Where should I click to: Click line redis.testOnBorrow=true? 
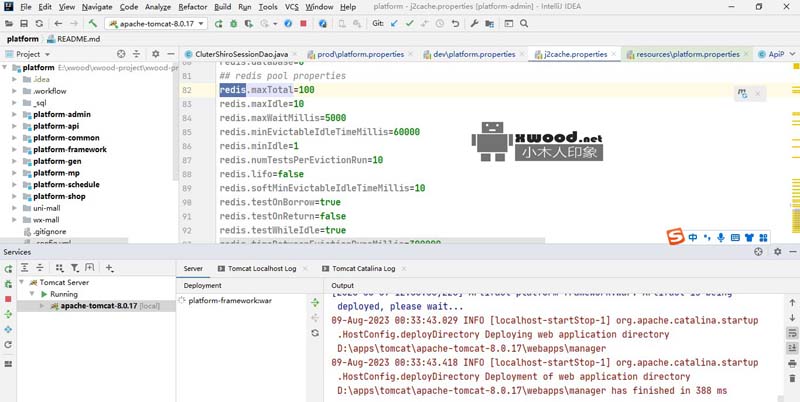tap(280, 202)
